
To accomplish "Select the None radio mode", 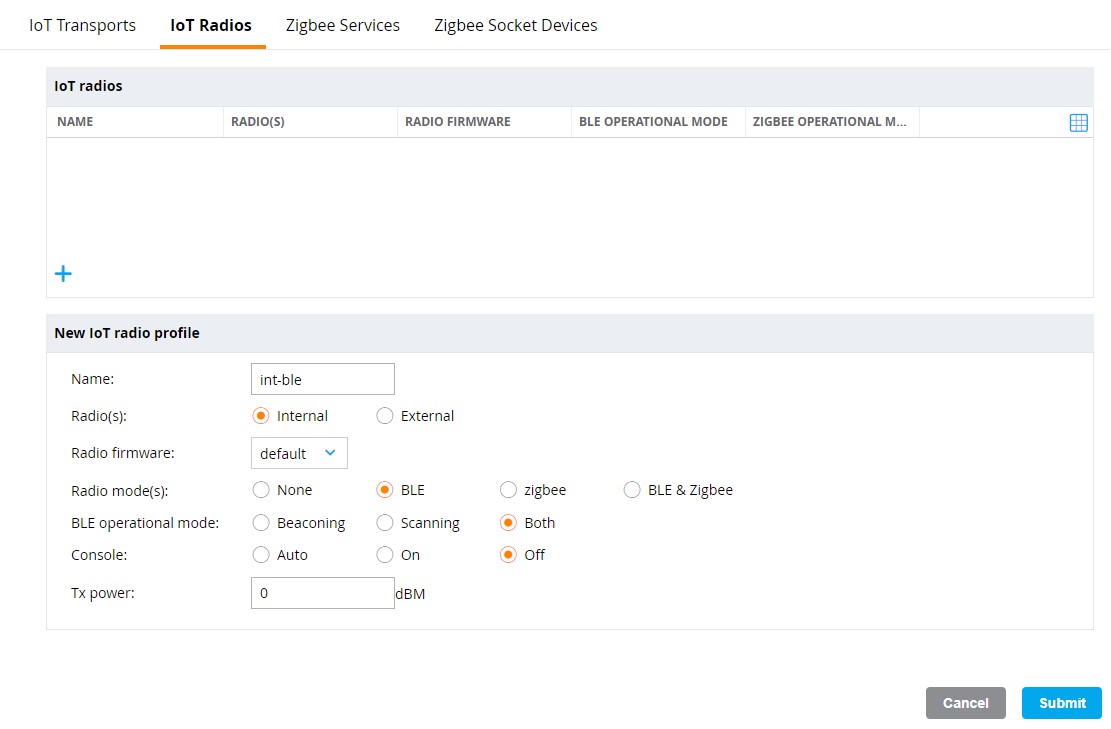I will click(261, 489).
